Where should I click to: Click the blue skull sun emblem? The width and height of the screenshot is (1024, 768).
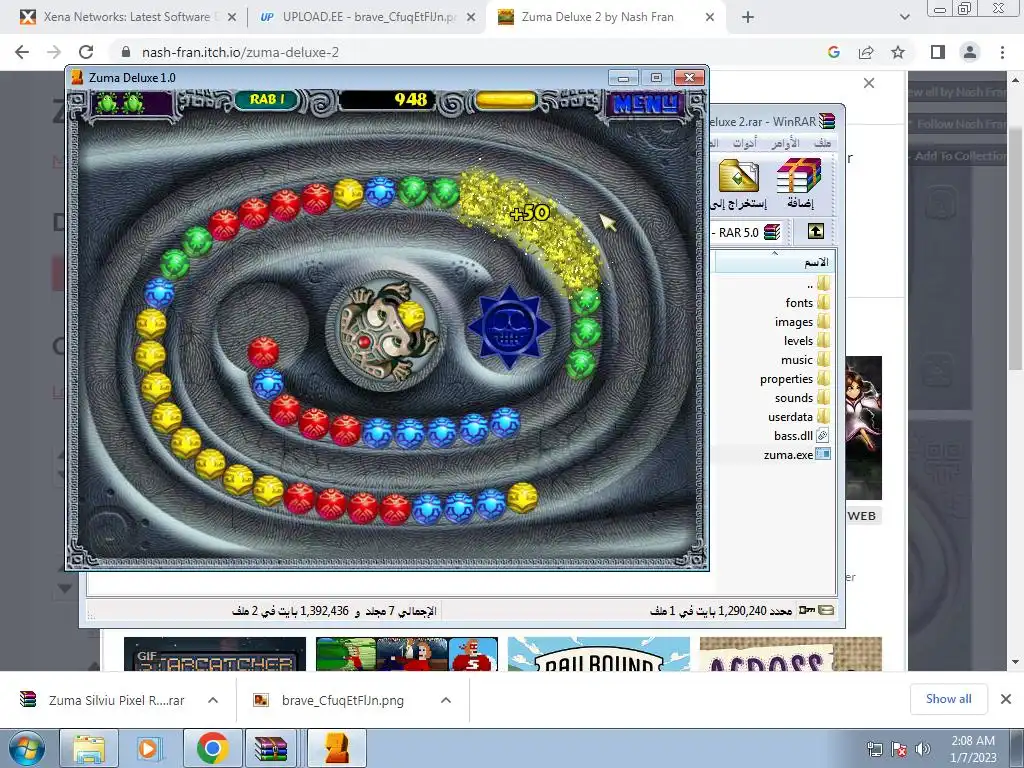509,327
